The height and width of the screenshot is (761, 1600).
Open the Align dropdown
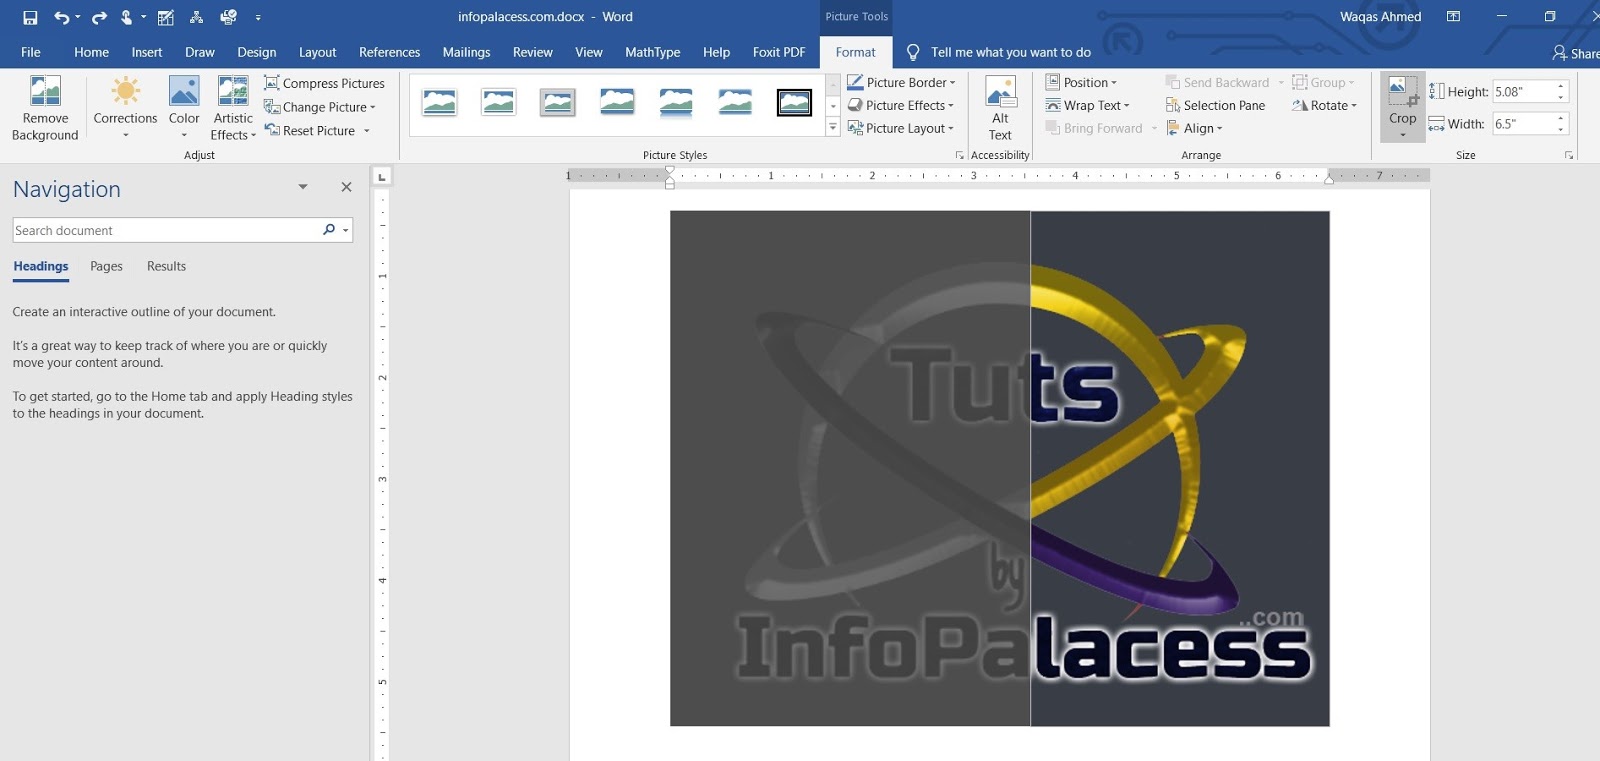(x=1194, y=128)
